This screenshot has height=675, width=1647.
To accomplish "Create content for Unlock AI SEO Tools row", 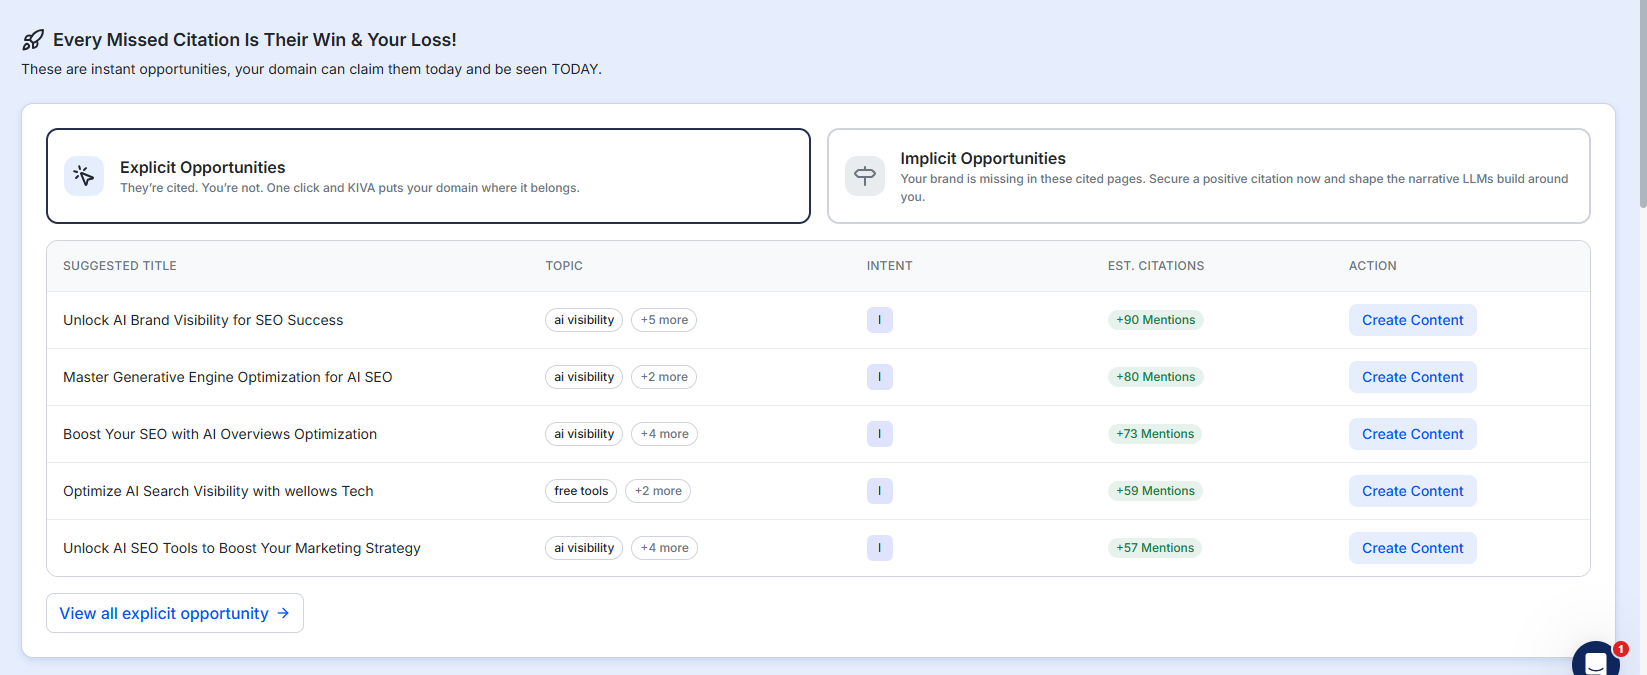I will point(1412,548).
